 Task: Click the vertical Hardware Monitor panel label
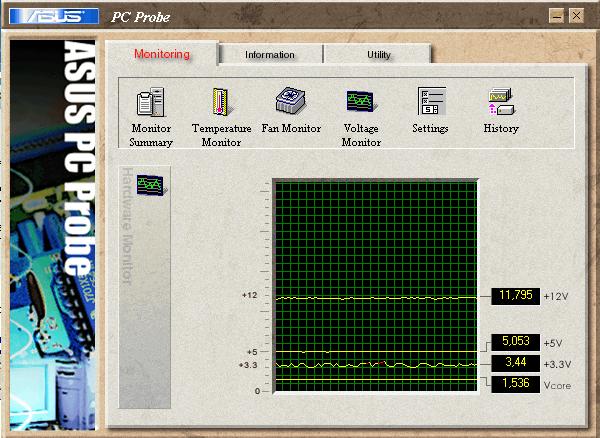click(127, 226)
